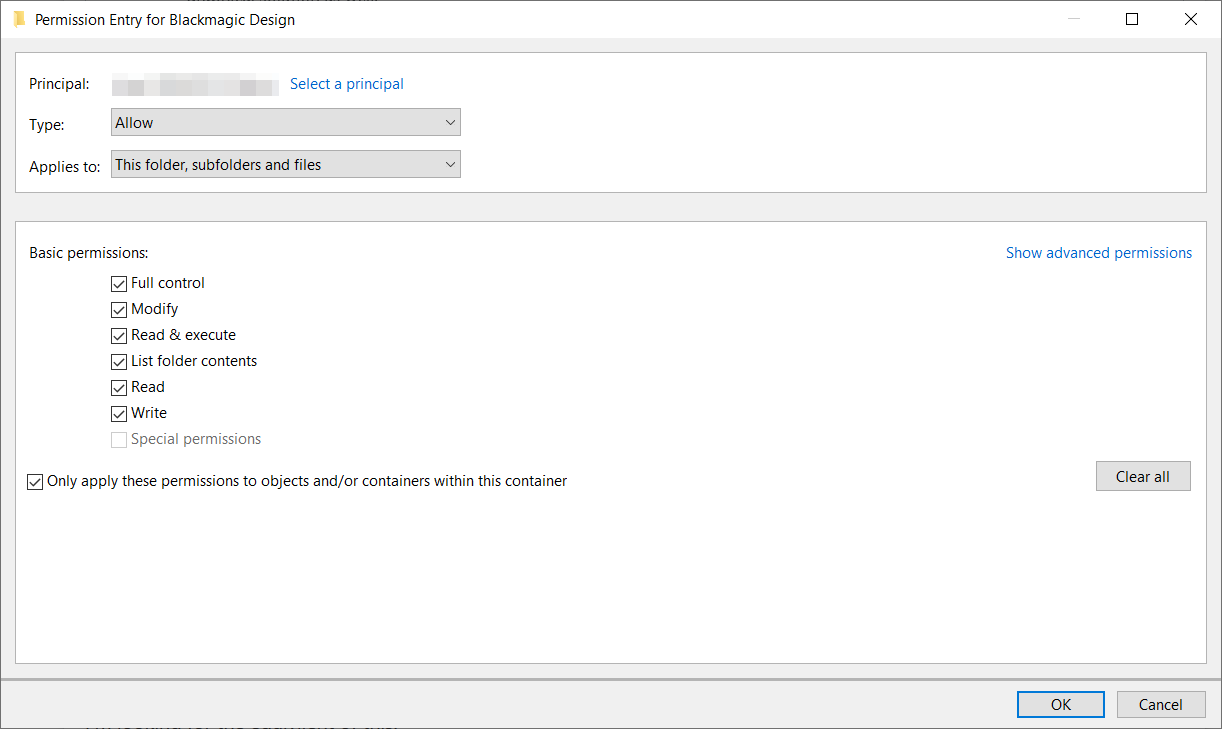Open the Applies to dropdown
This screenshot has width=1222, height=729.
pos(286,165)
